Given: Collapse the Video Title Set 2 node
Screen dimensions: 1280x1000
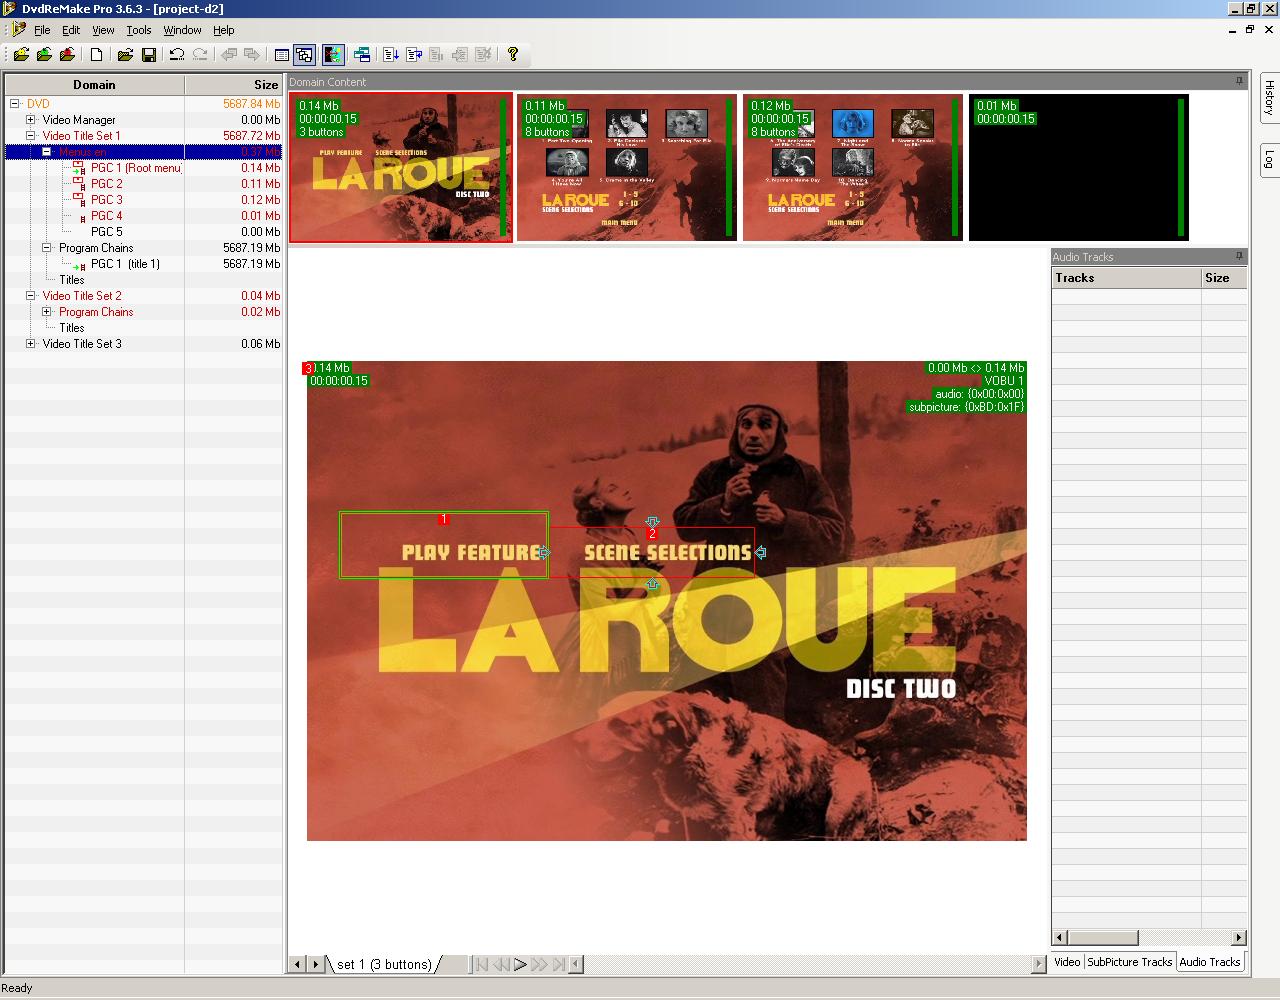Looking at the screenshot, I should click(x=31, y=296).
